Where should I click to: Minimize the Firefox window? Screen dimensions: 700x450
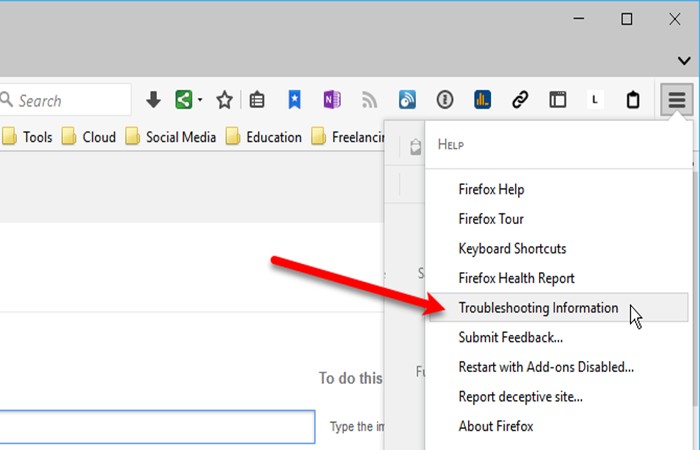point(579,19)
